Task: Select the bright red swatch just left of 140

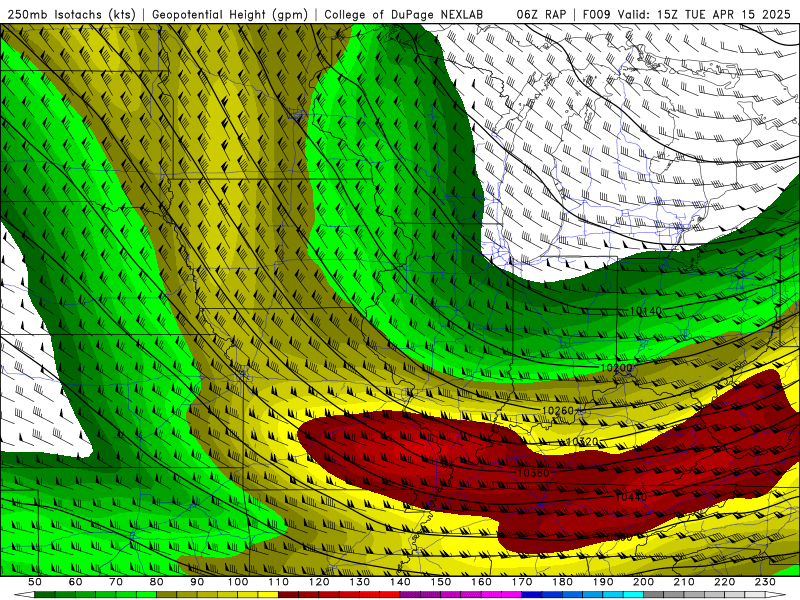Action: pos(390,594)
